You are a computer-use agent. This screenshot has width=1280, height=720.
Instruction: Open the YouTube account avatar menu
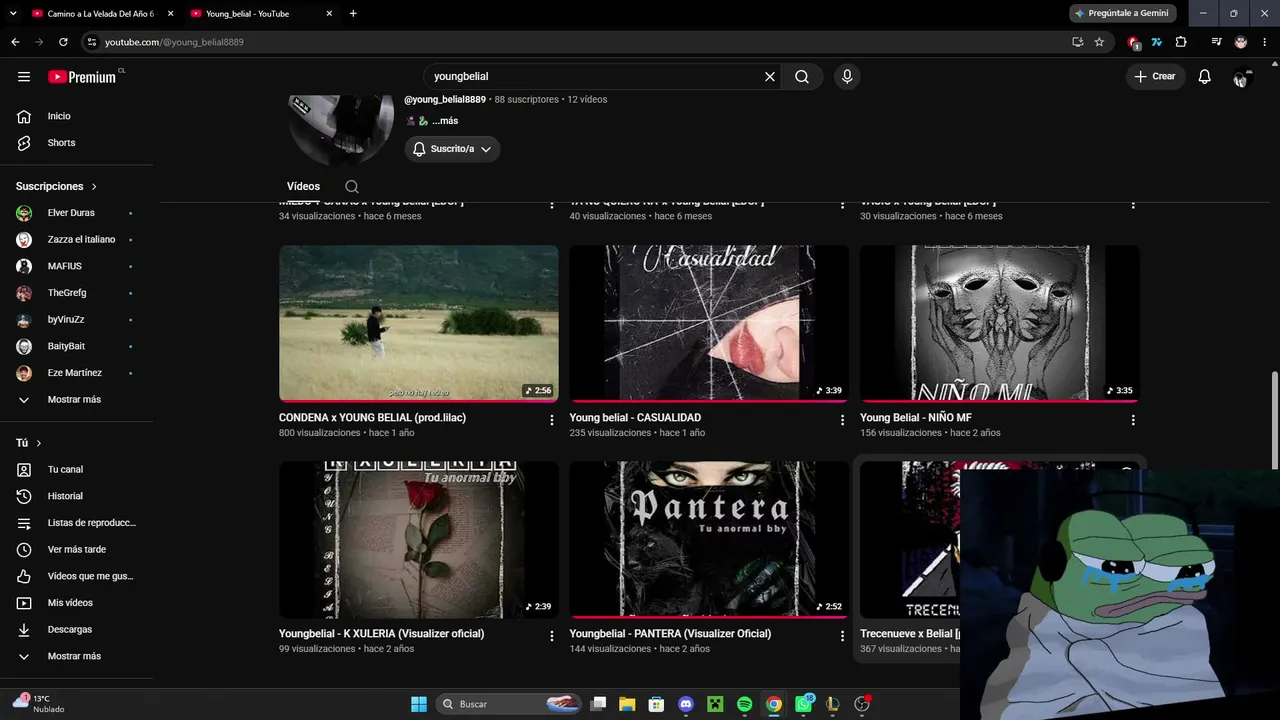coord(1241,77)
